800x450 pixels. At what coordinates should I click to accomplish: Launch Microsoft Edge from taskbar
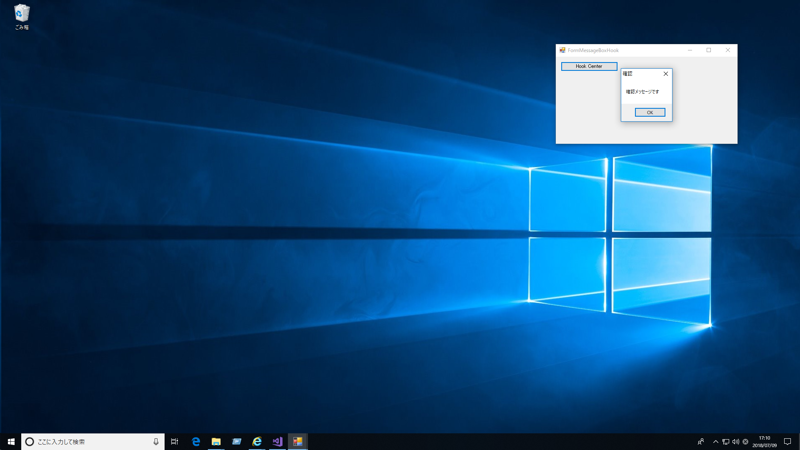[x=195, y=441]
